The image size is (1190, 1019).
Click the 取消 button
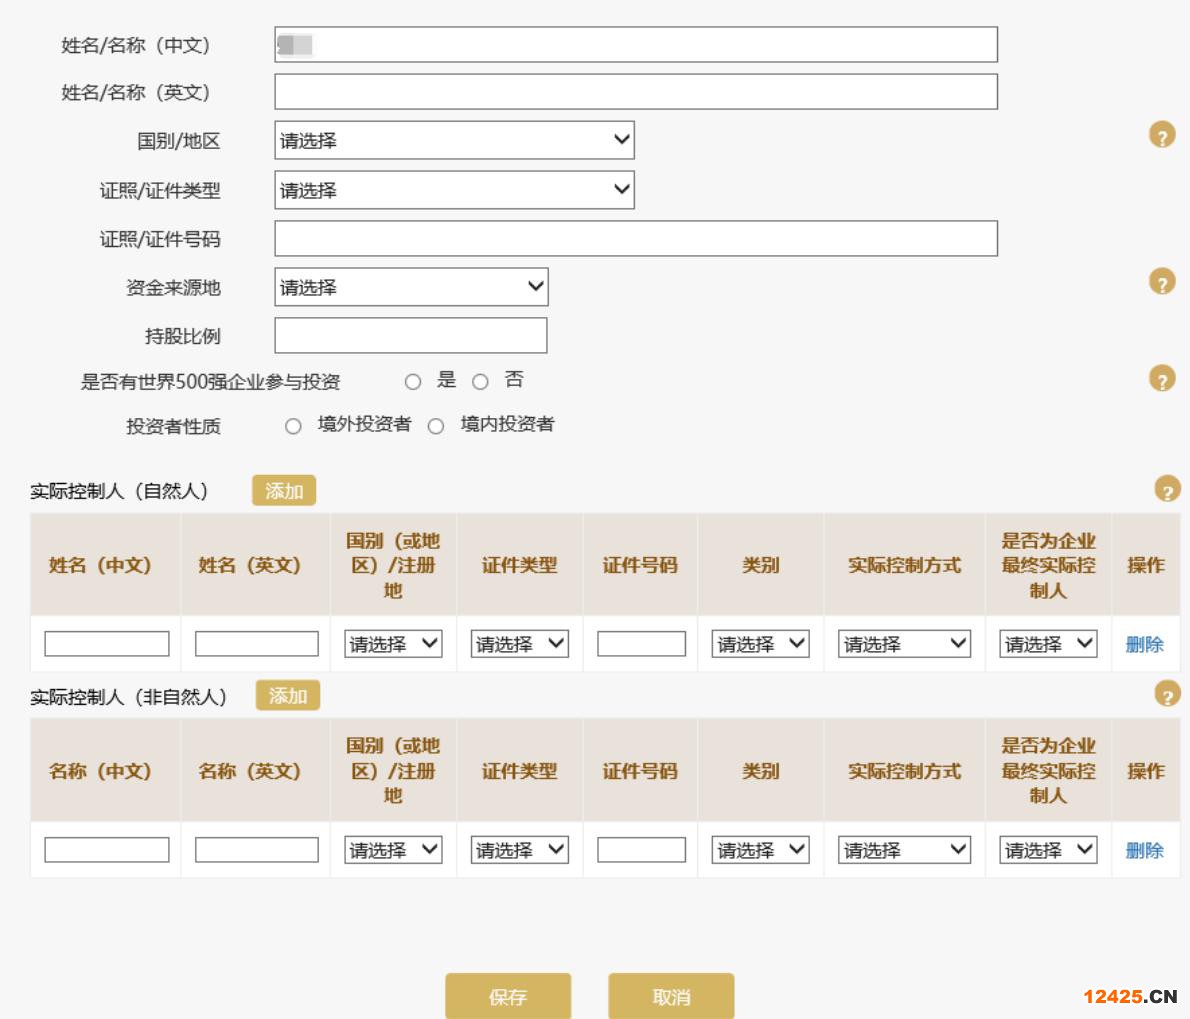[x=671, y=996]
